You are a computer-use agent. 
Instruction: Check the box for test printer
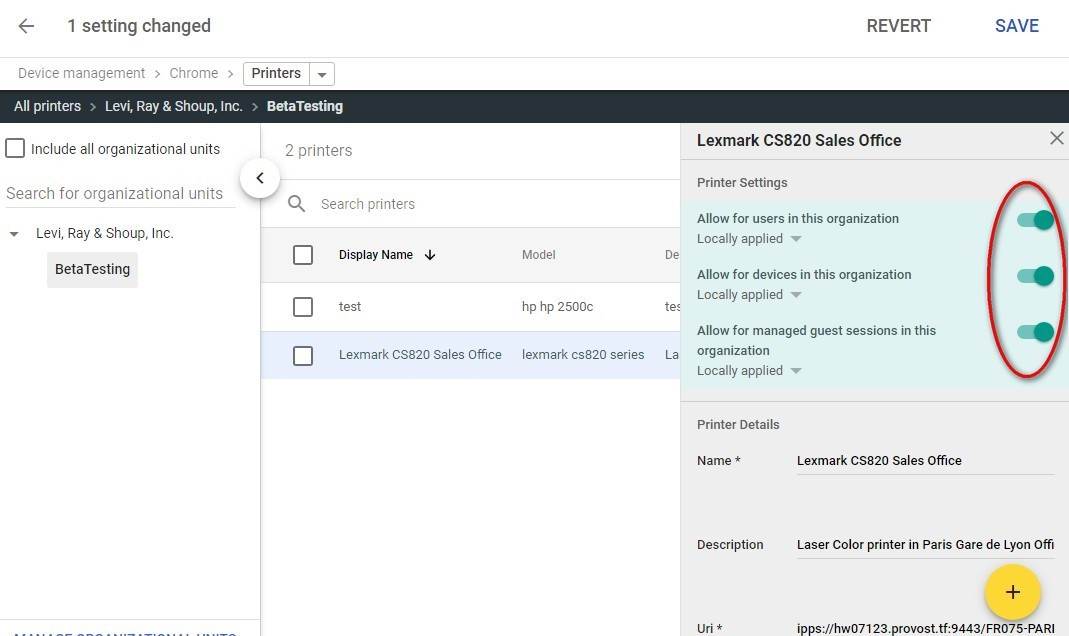point(303,307)
